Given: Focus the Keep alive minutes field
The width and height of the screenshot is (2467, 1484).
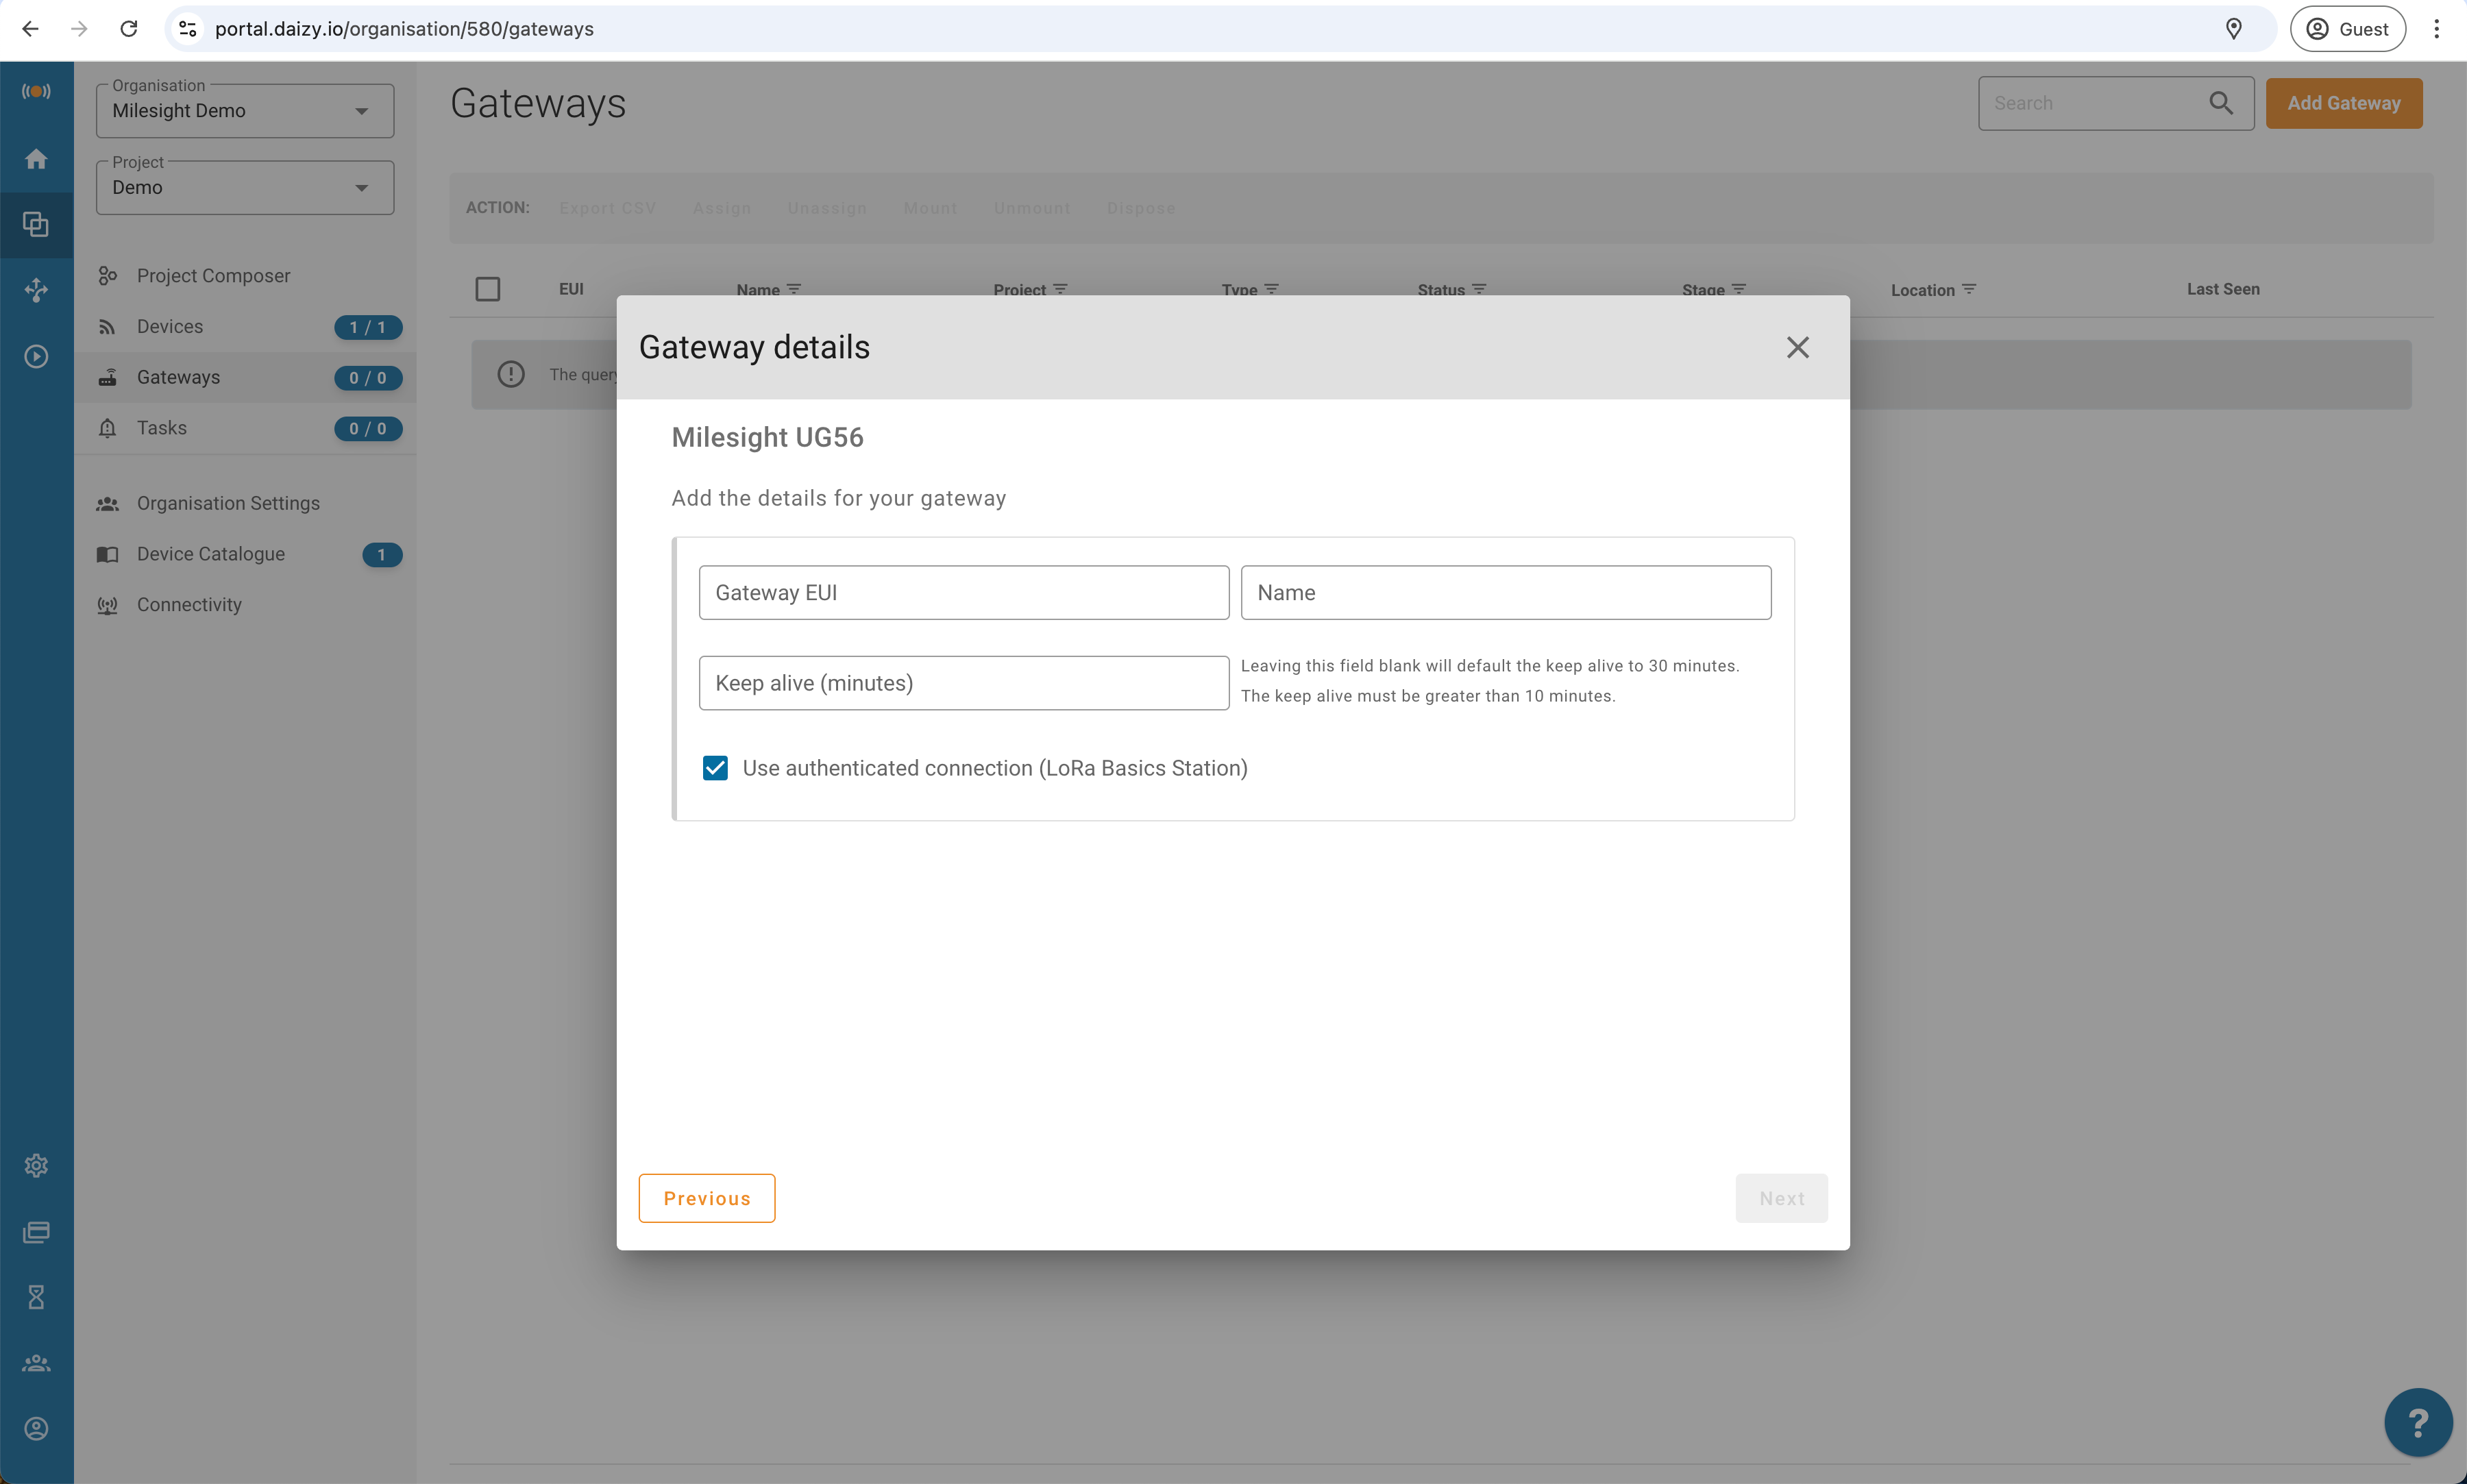Looking at the screenshot, I should 963,683.
